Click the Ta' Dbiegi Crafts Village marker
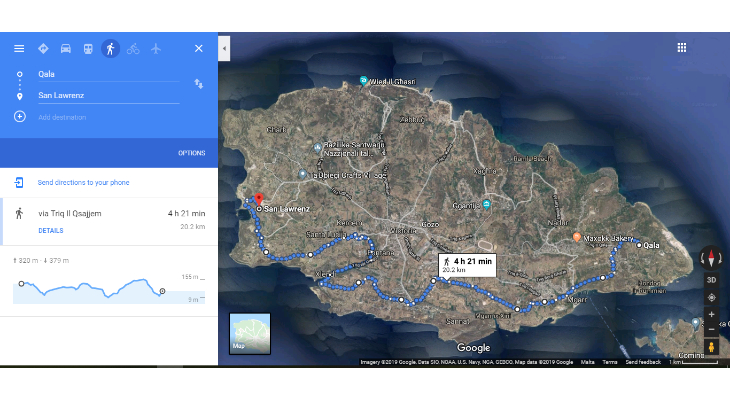 pyautogui.click(x=303, y=174)
